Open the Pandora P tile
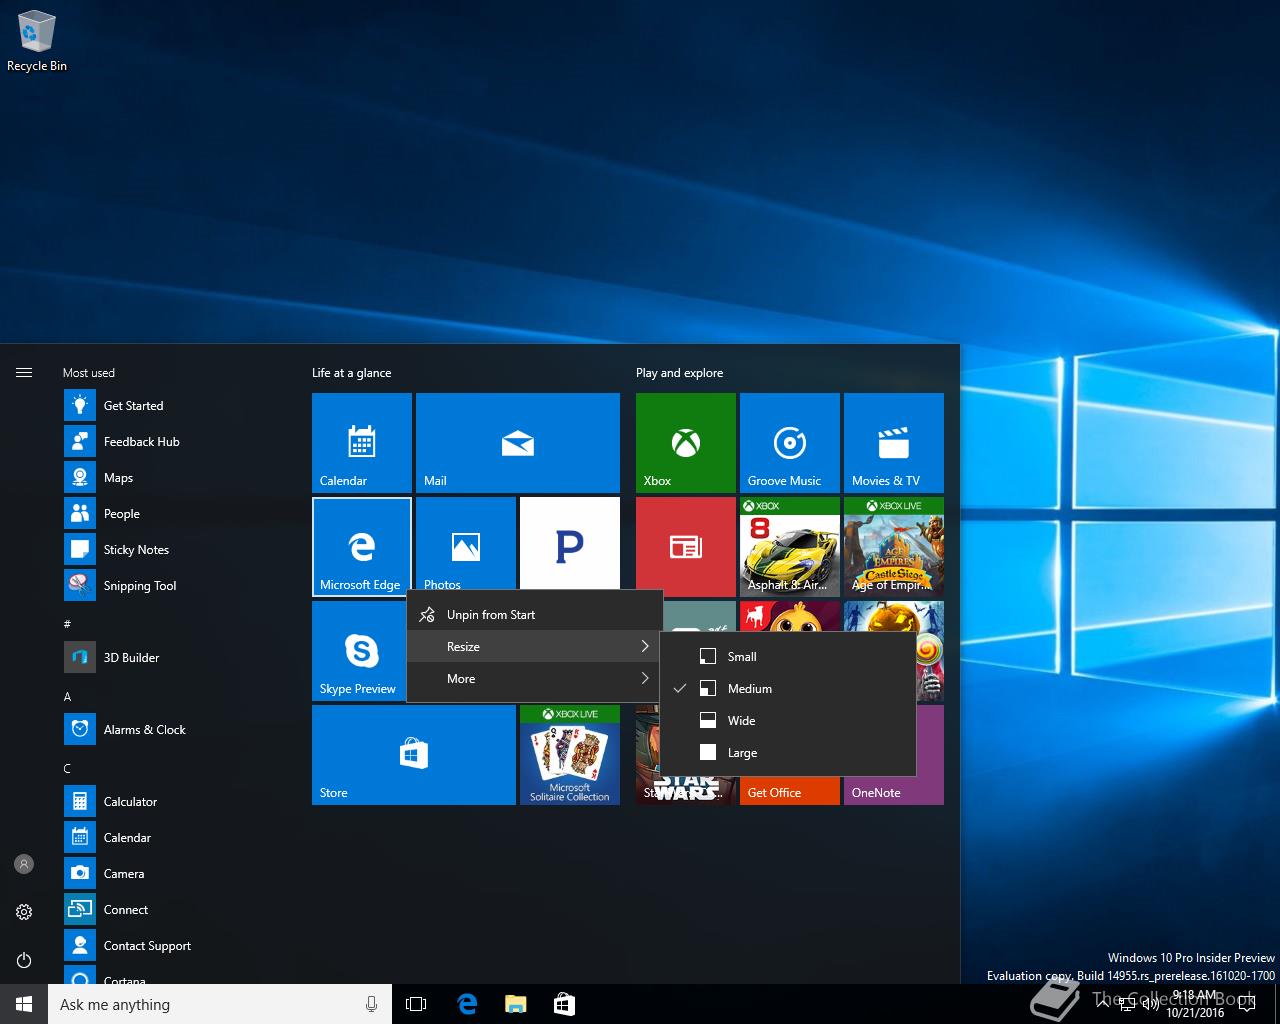 pos(570,543)
